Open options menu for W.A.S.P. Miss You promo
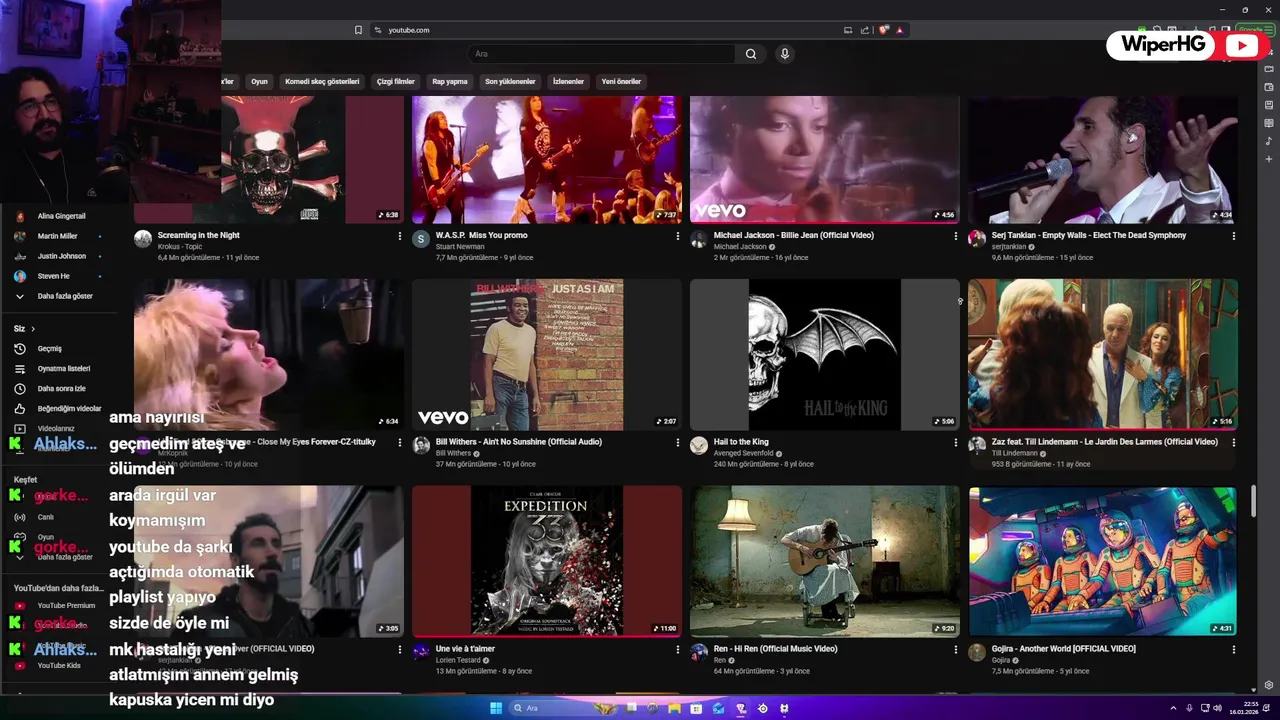 (x=677, y=237)
